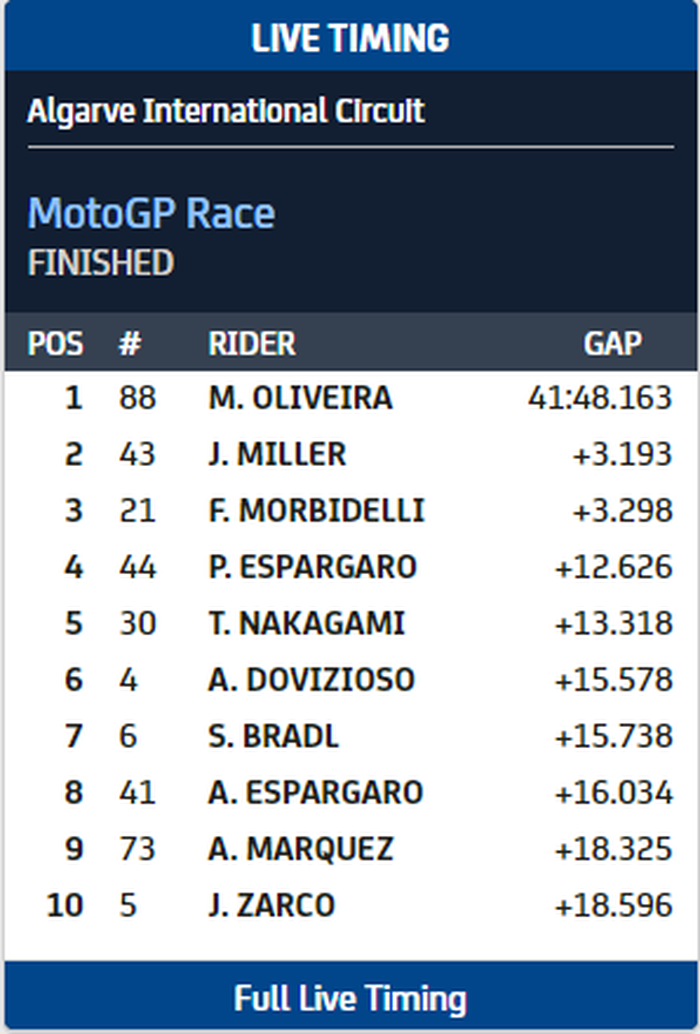Click winner time 41:48.163
700x1034 pixels.
tap(600, 398)
